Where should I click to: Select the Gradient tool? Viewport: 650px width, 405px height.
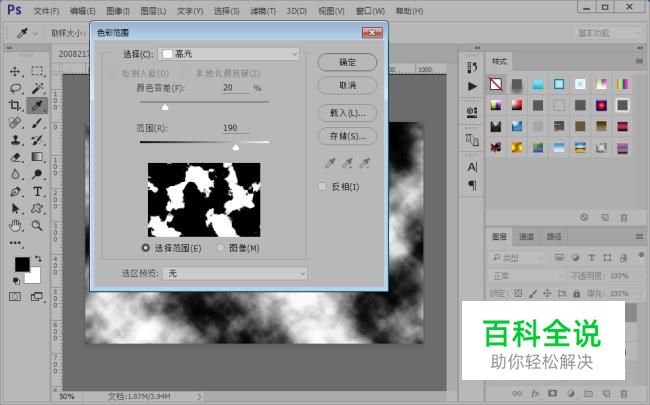pyautogui.click(x=37, y=157)
